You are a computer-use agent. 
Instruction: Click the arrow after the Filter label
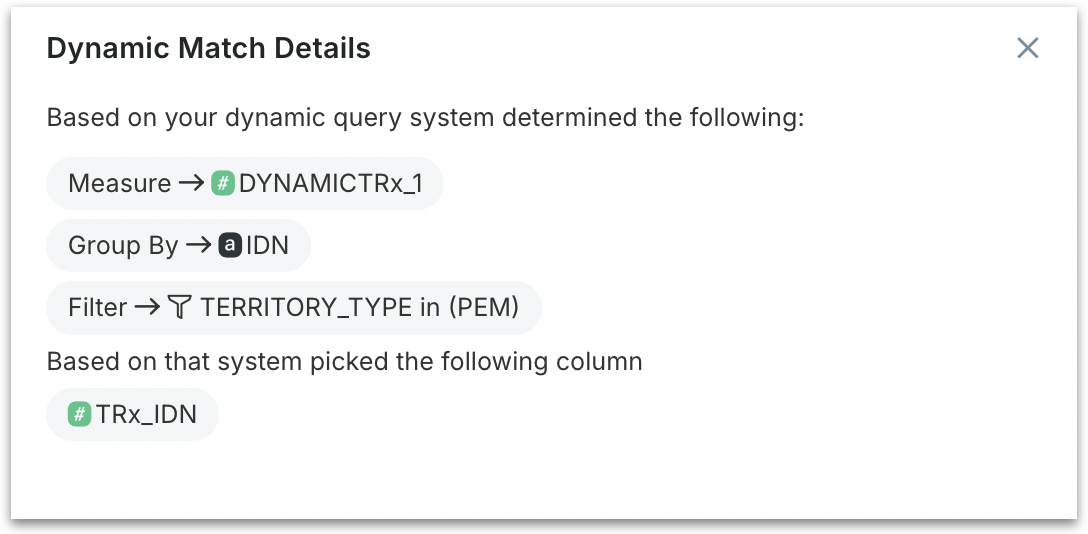coord(147,307)
